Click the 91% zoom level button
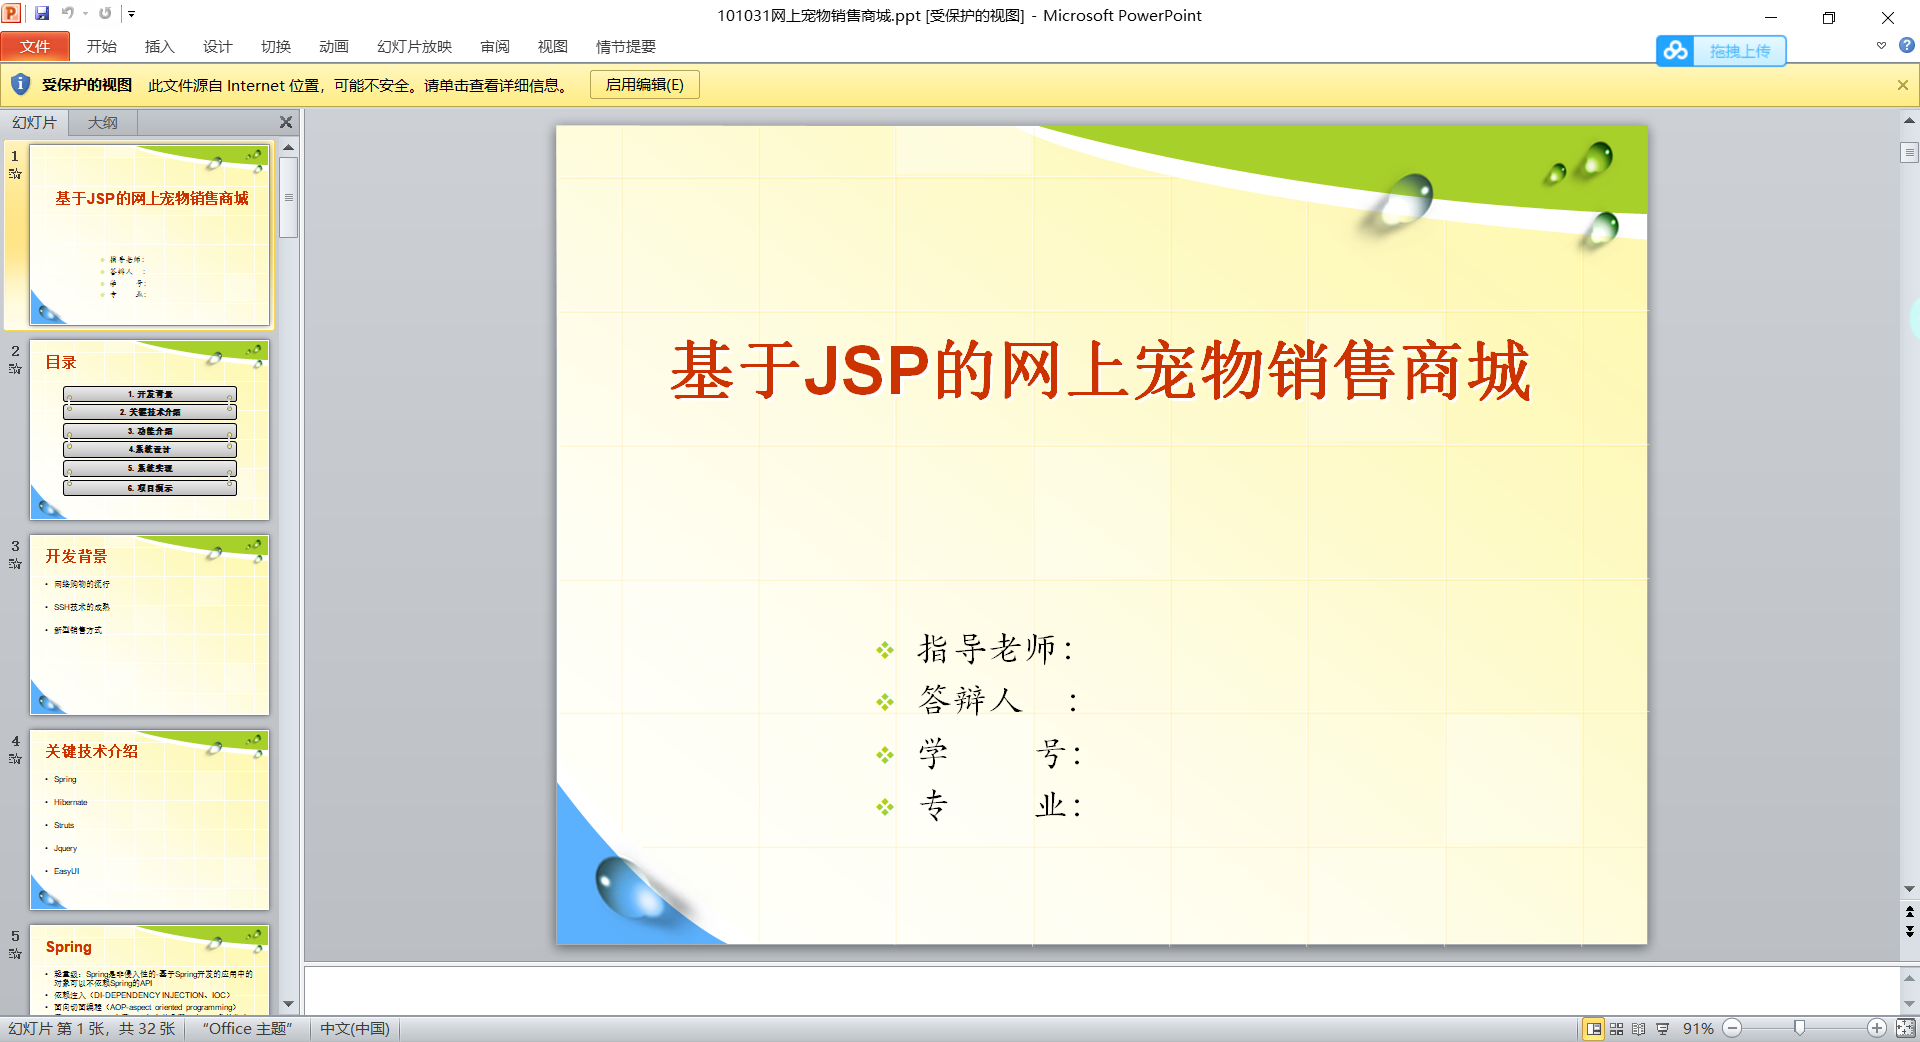The width and height of the screenshot is (1920, 1042). 1698,1029
